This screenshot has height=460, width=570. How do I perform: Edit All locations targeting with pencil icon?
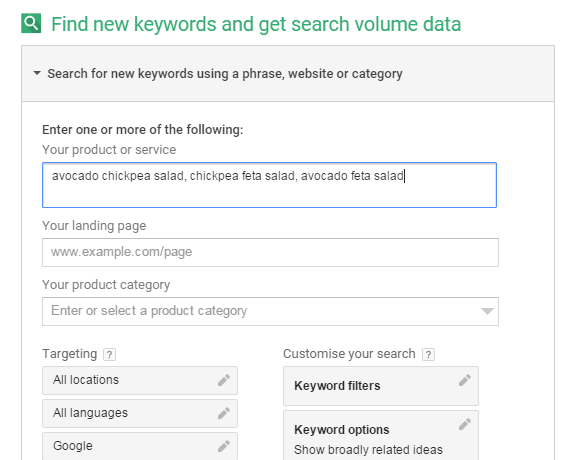tap(224, 380)
